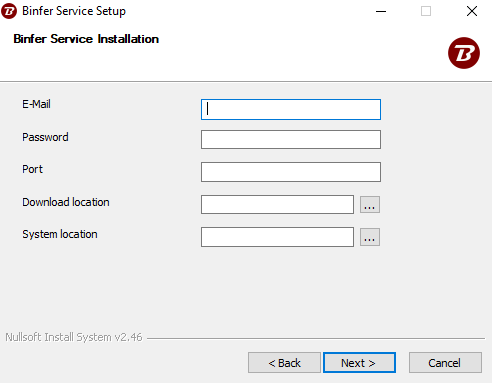
Task: Browse for Download location folder
Action: [x=370, y=204]
